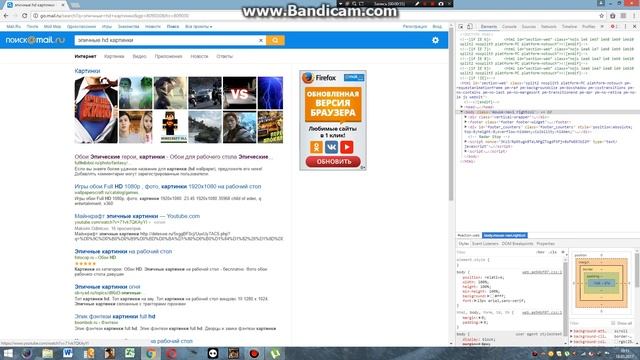Click the browser back arrow
This screenshot has height=360, width=640.
click(x=6, y=16)
